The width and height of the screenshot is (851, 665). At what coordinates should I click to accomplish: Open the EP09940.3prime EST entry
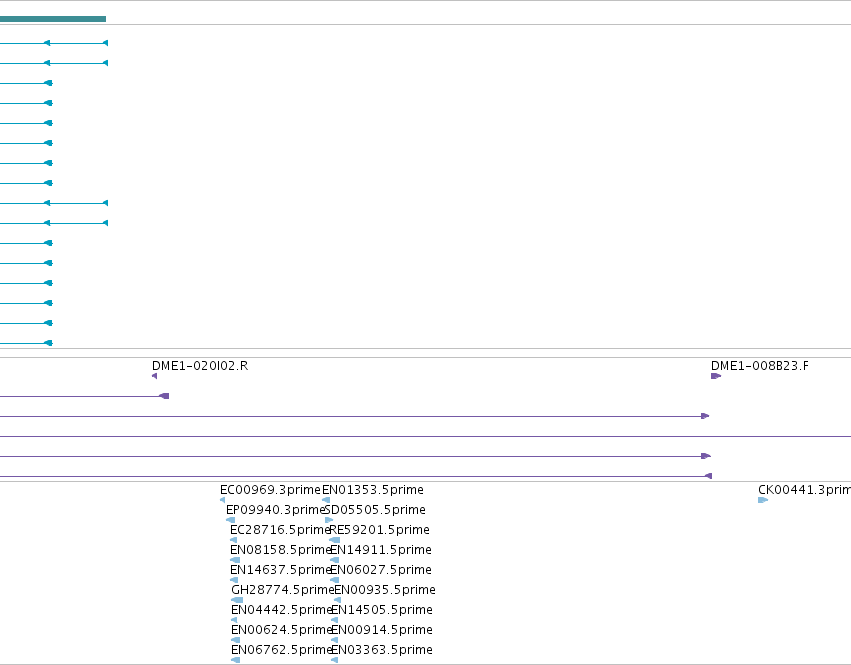275,510
